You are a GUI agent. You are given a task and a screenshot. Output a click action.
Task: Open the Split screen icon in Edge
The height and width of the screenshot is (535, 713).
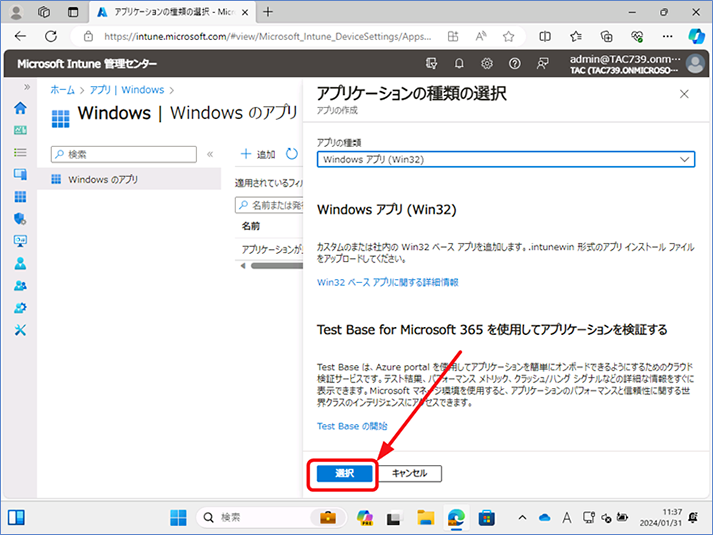point(545,36)
